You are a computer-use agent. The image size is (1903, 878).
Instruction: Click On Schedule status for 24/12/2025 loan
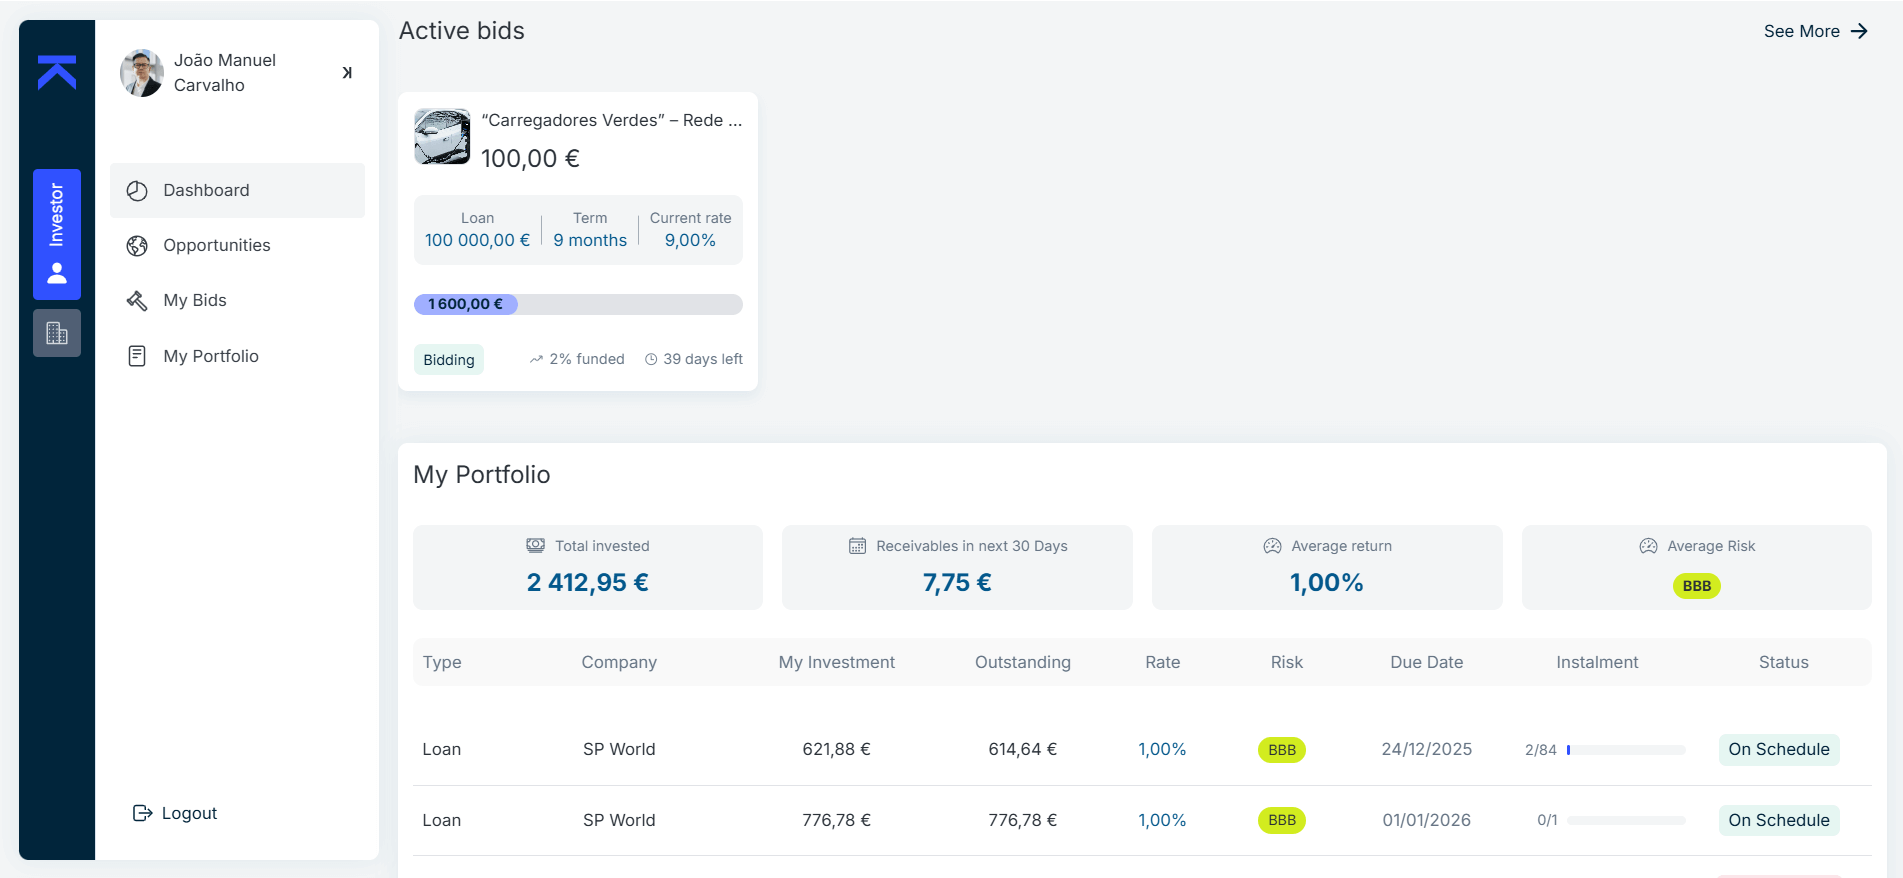point(1778,750)
